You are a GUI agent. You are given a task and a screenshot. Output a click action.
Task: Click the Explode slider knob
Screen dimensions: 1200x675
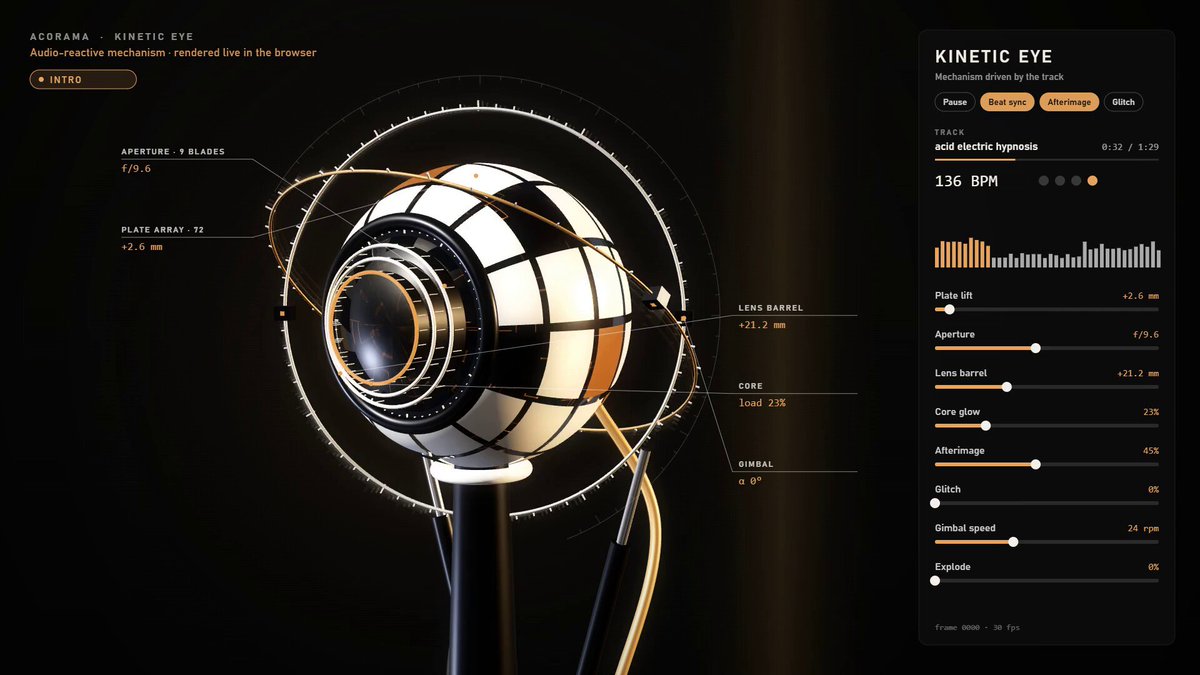(935, 580)
